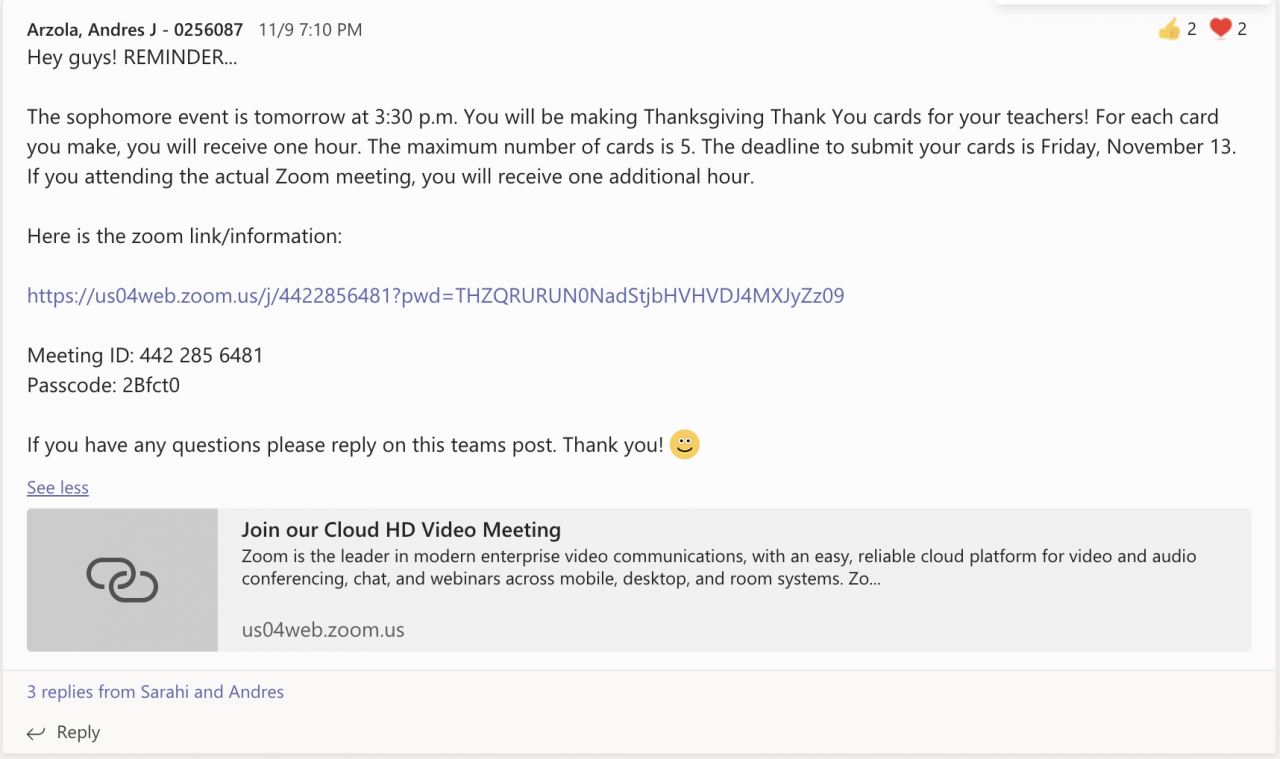Click the thumbs-up reaction count number

tap(1192, 30)
